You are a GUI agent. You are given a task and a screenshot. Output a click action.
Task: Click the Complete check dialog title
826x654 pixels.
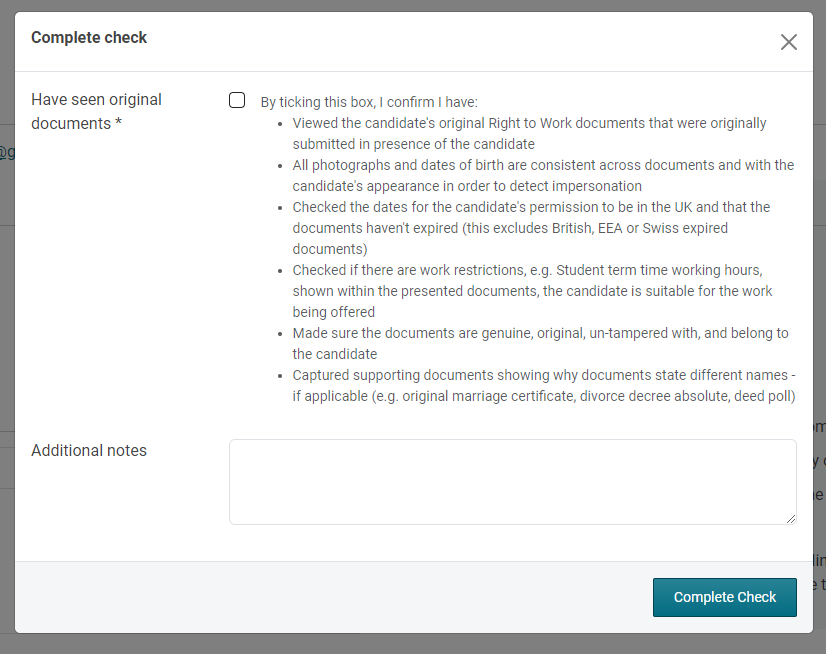coord(89,38)
